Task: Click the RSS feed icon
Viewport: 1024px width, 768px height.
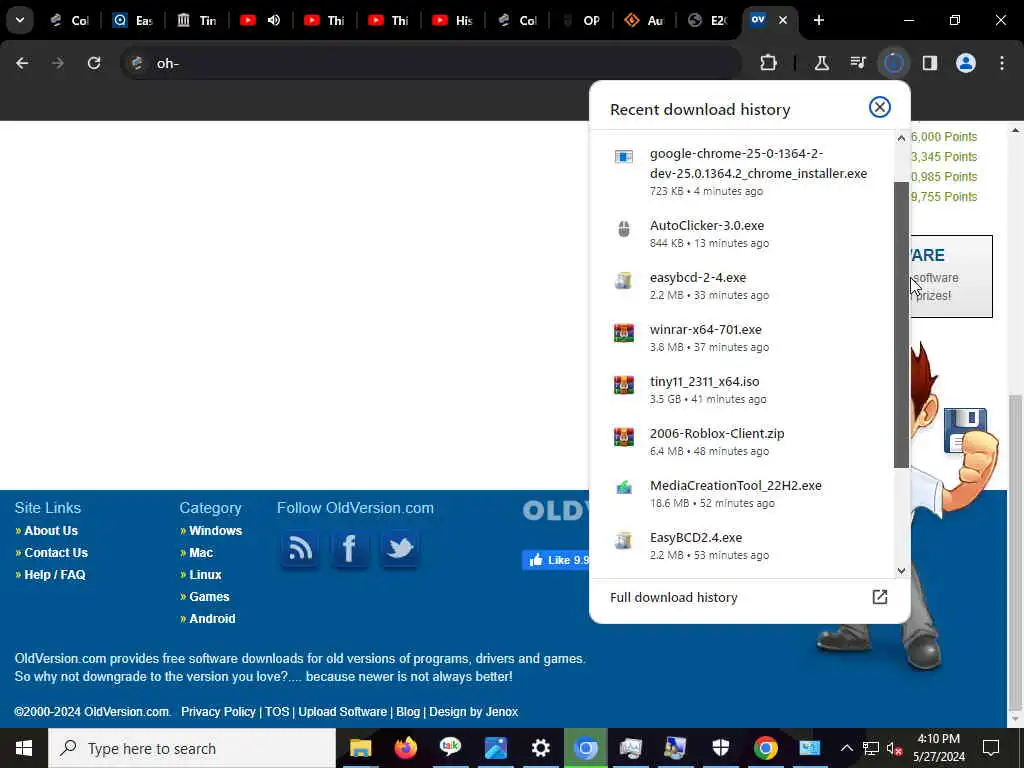Action: click(x=300, y=549)
